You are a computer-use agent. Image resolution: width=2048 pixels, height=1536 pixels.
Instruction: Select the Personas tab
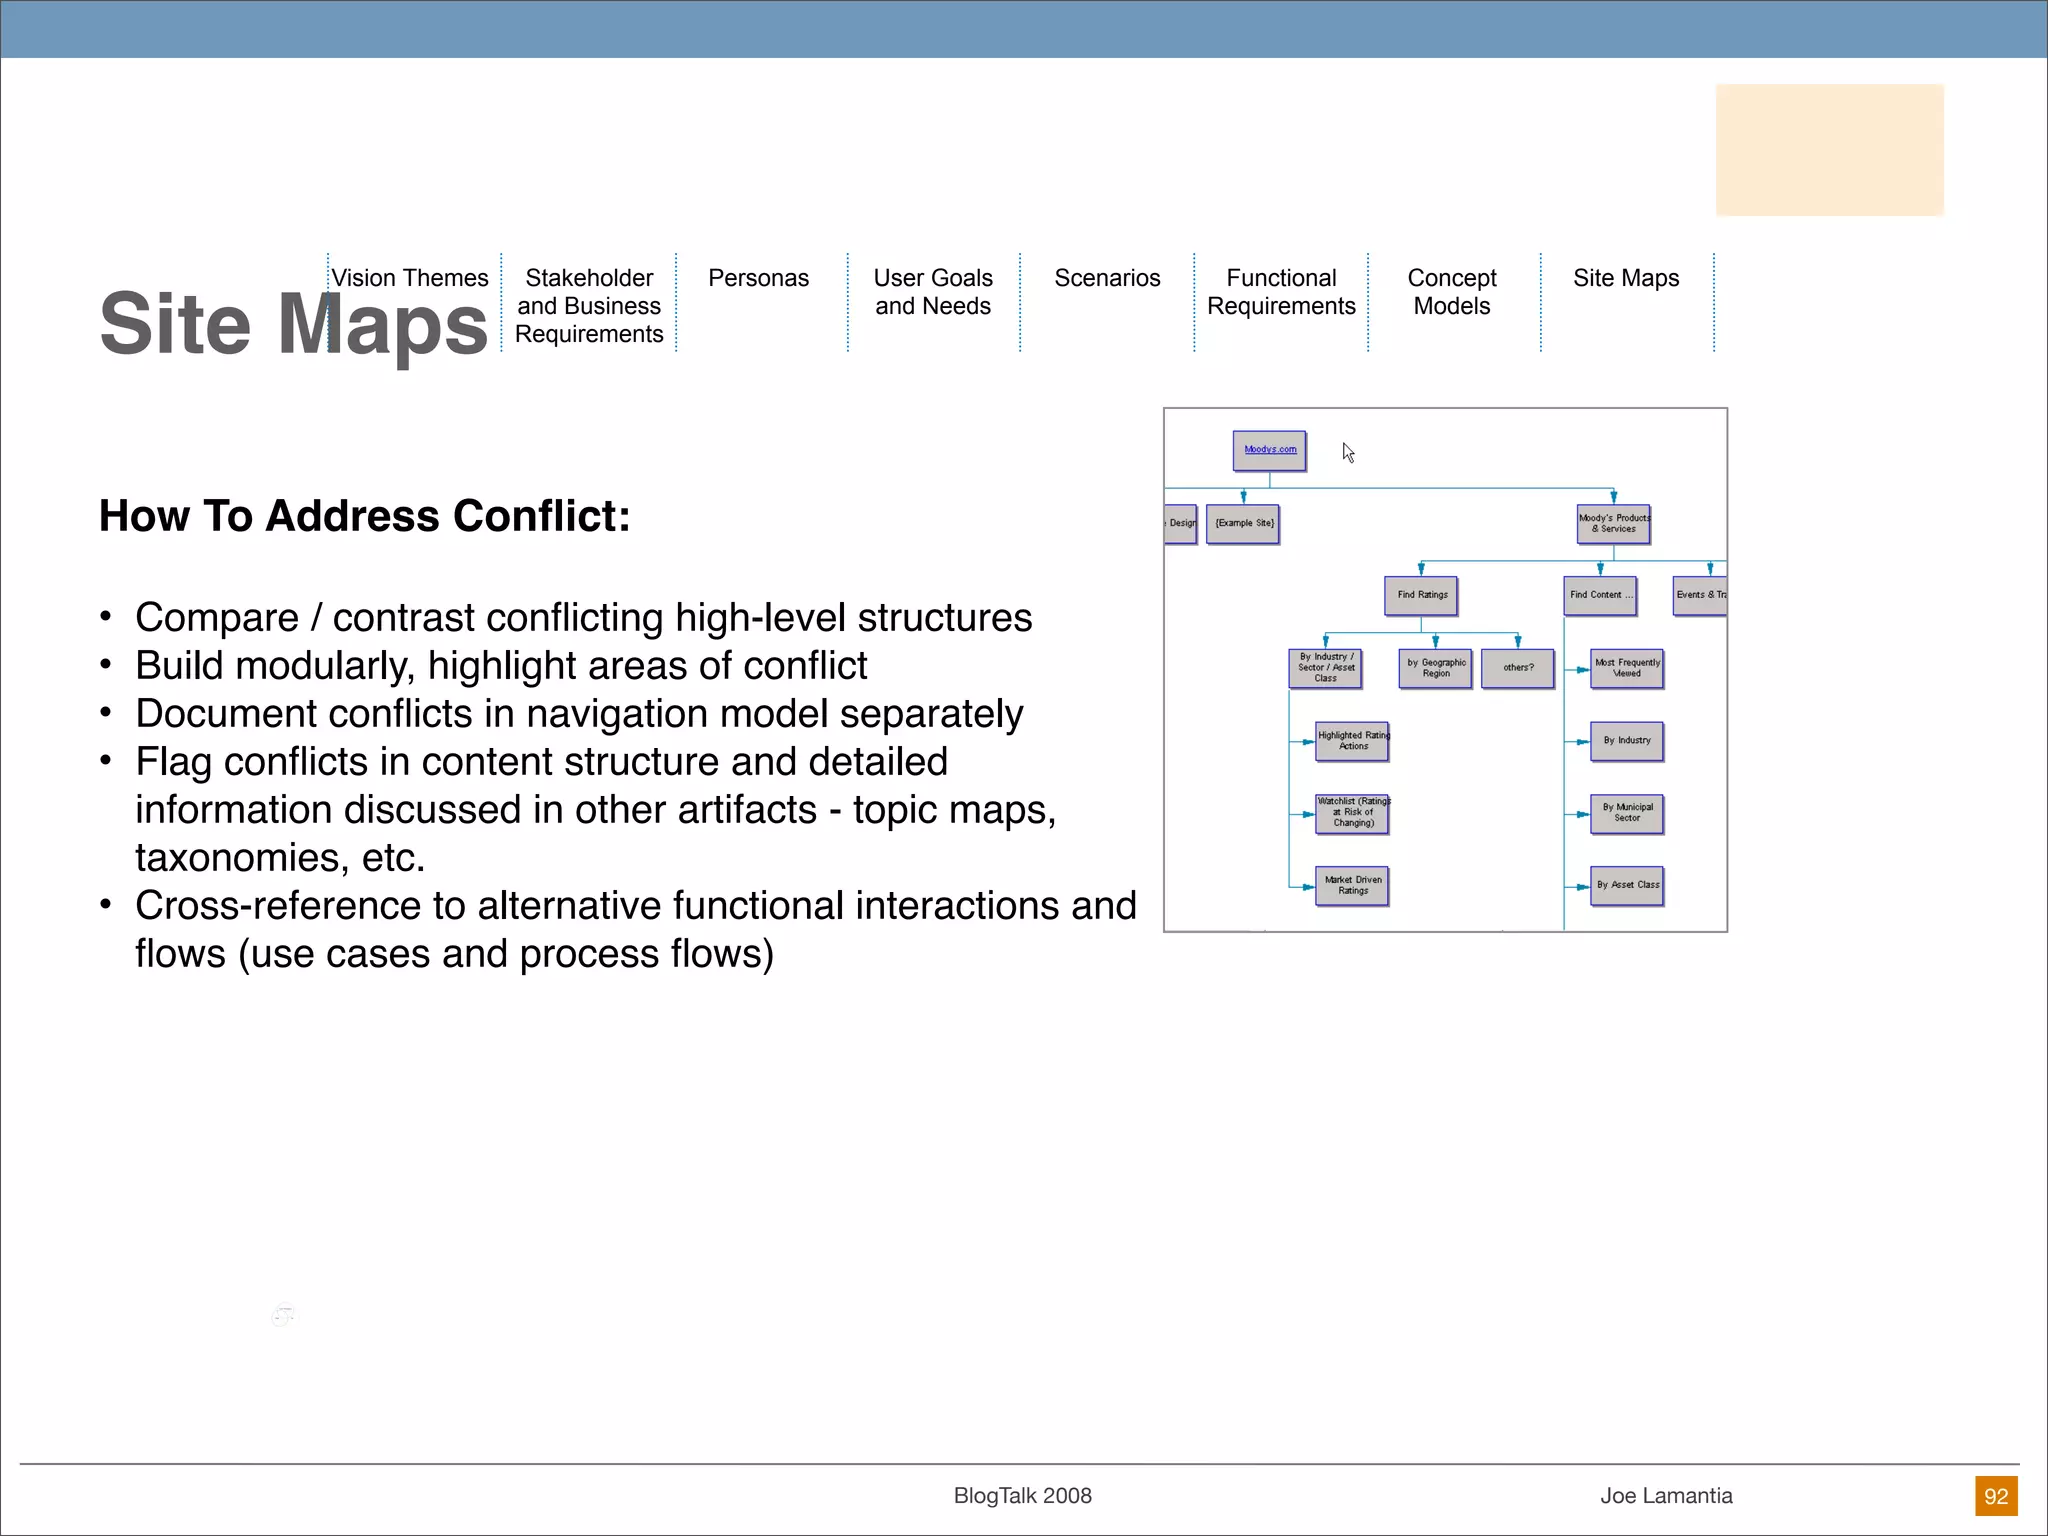click(758, 278)
